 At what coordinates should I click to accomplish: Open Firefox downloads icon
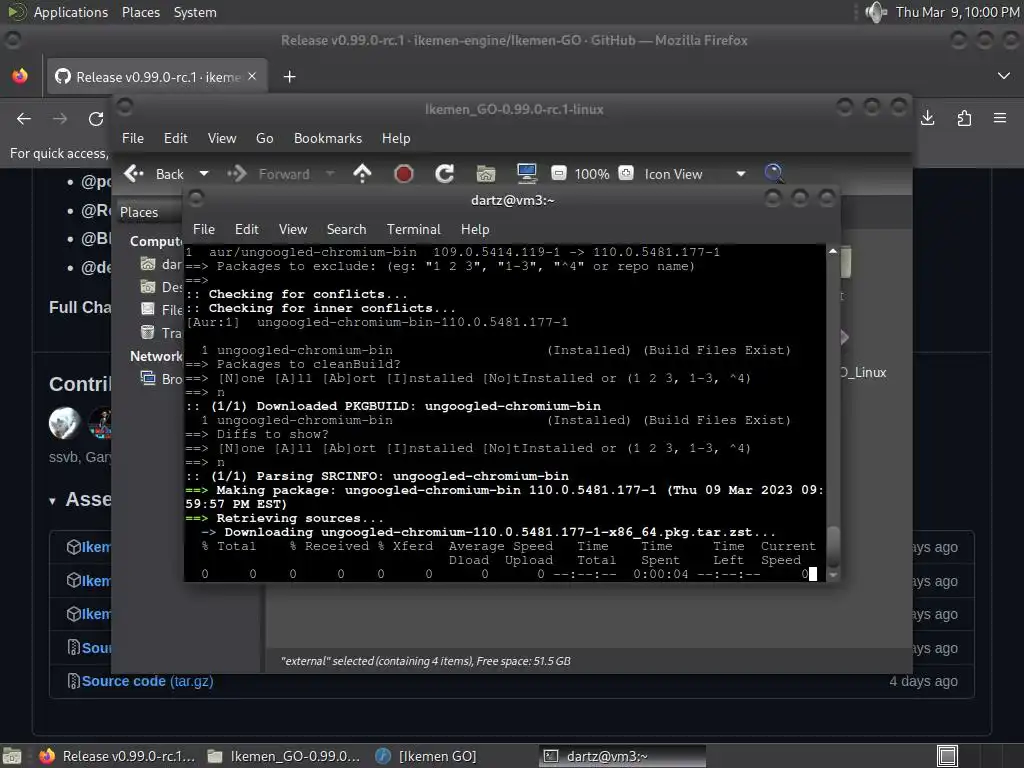[x=927, y=118]
